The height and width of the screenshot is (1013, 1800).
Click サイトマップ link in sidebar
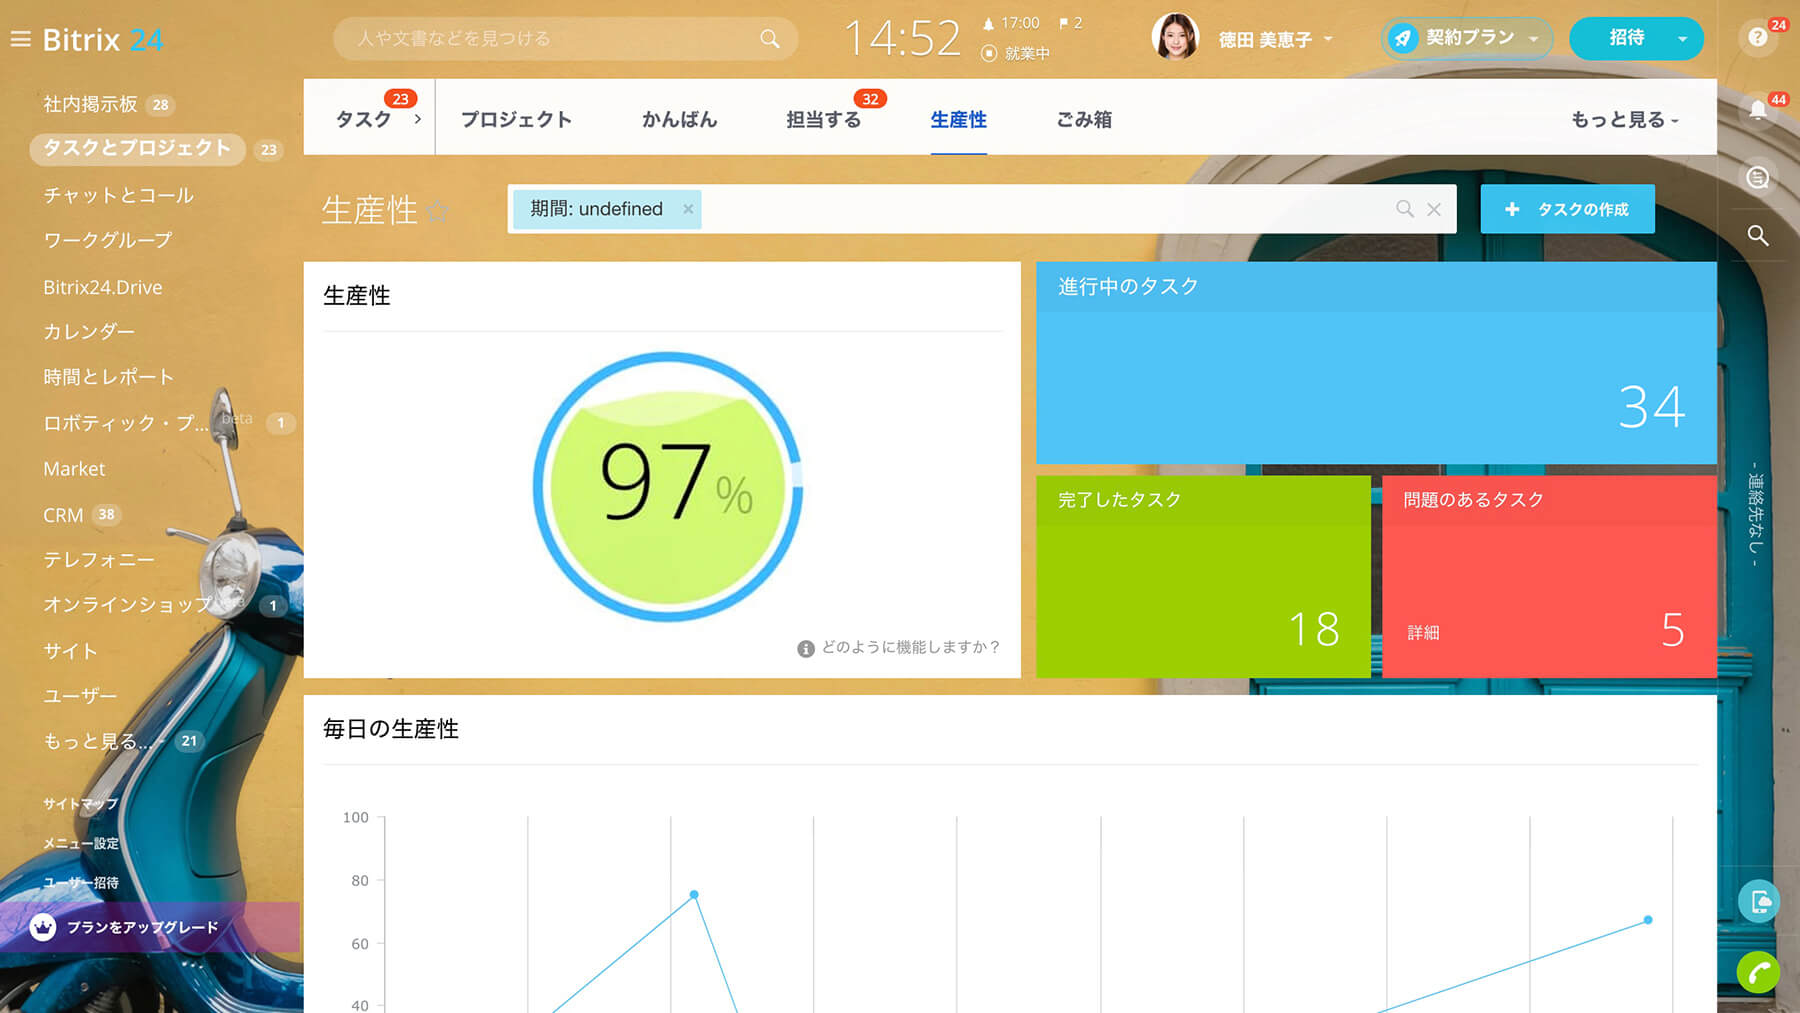click(x=80, y=804)
